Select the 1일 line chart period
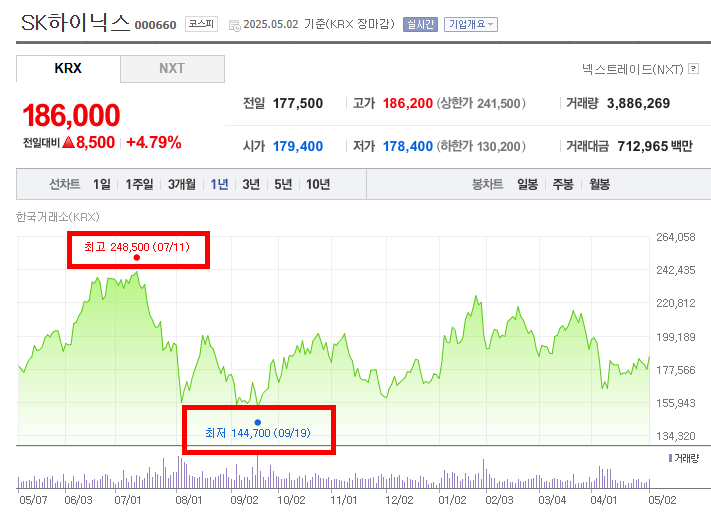This screenshot has width=711, height=519. 102,184
